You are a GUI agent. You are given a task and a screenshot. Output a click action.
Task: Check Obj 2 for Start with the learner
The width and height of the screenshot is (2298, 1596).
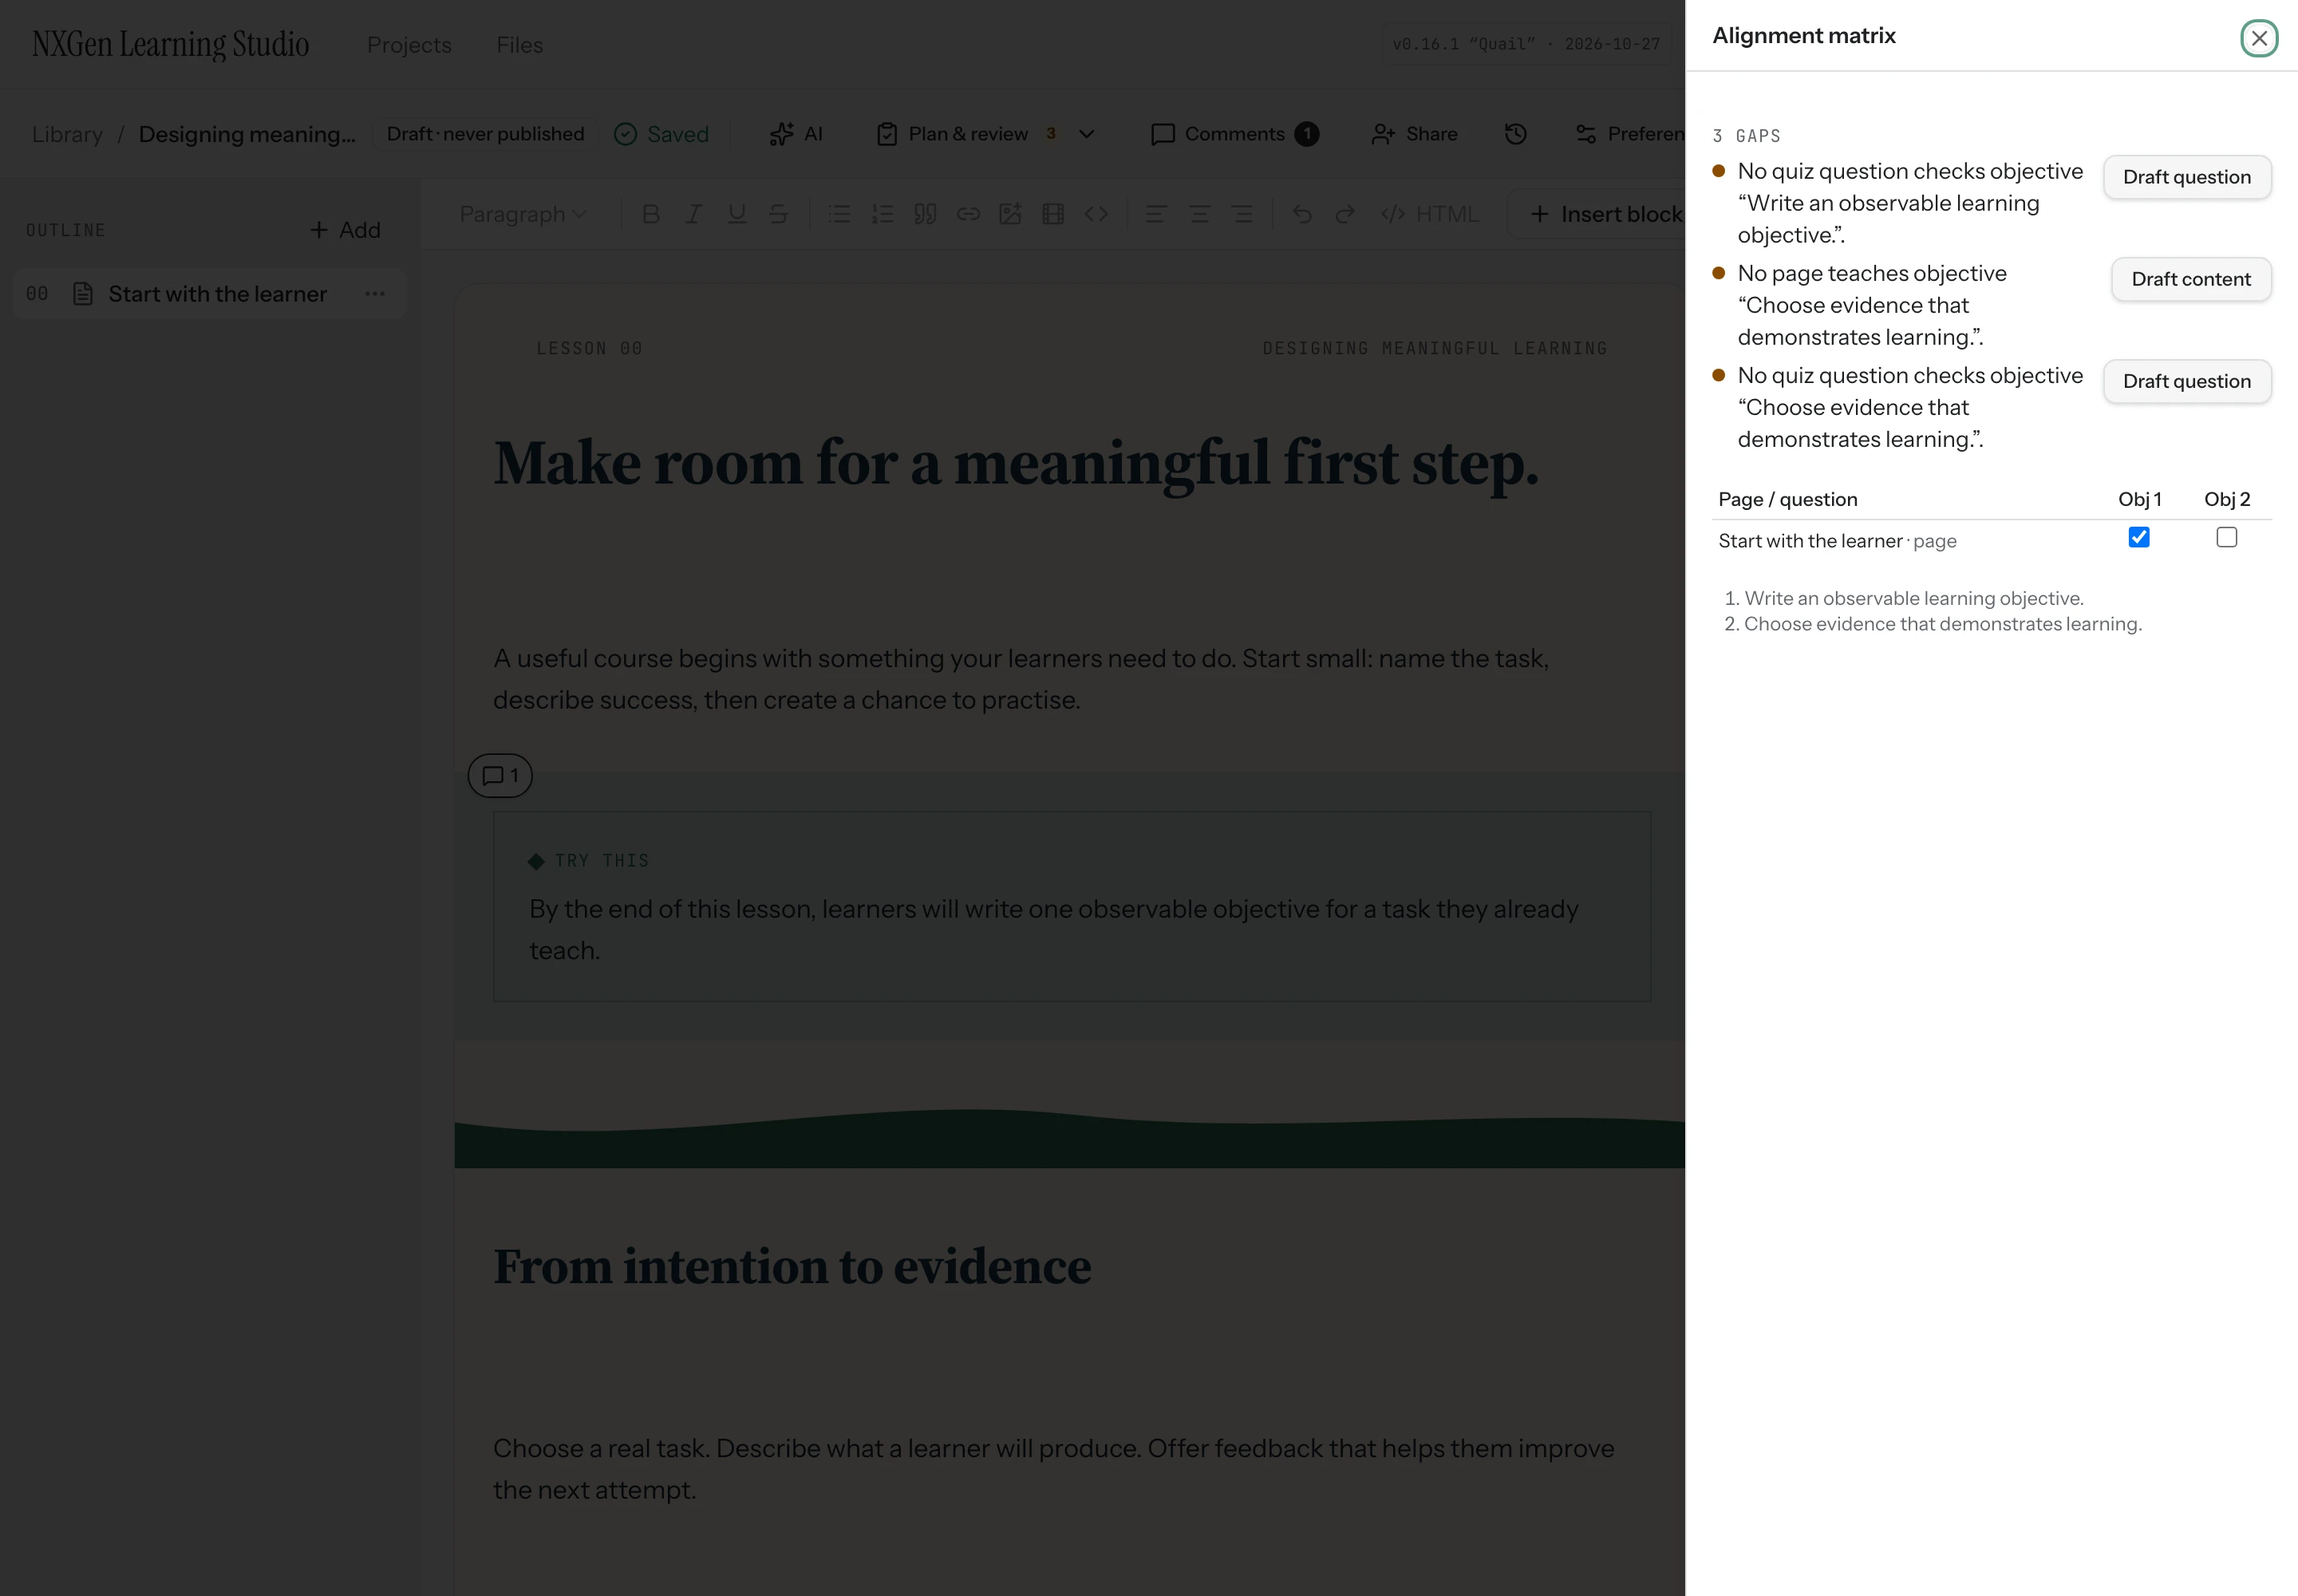pos(2226,537)
